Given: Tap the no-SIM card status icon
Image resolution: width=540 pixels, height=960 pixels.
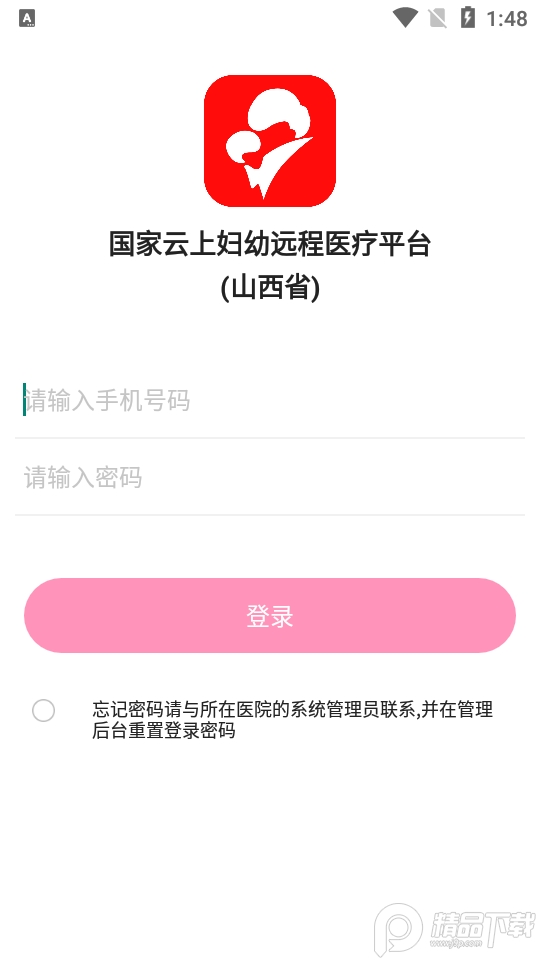Looking at the screenshot, I should pos(438,18).
